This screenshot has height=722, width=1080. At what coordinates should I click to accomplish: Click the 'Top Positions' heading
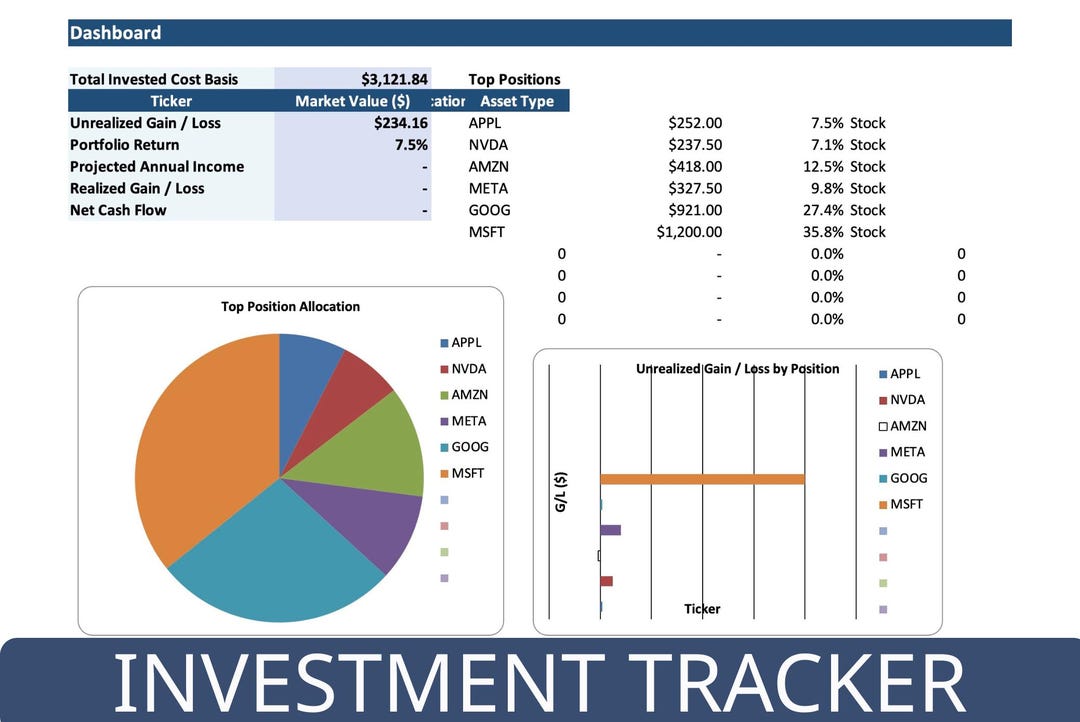pos(515,79)
